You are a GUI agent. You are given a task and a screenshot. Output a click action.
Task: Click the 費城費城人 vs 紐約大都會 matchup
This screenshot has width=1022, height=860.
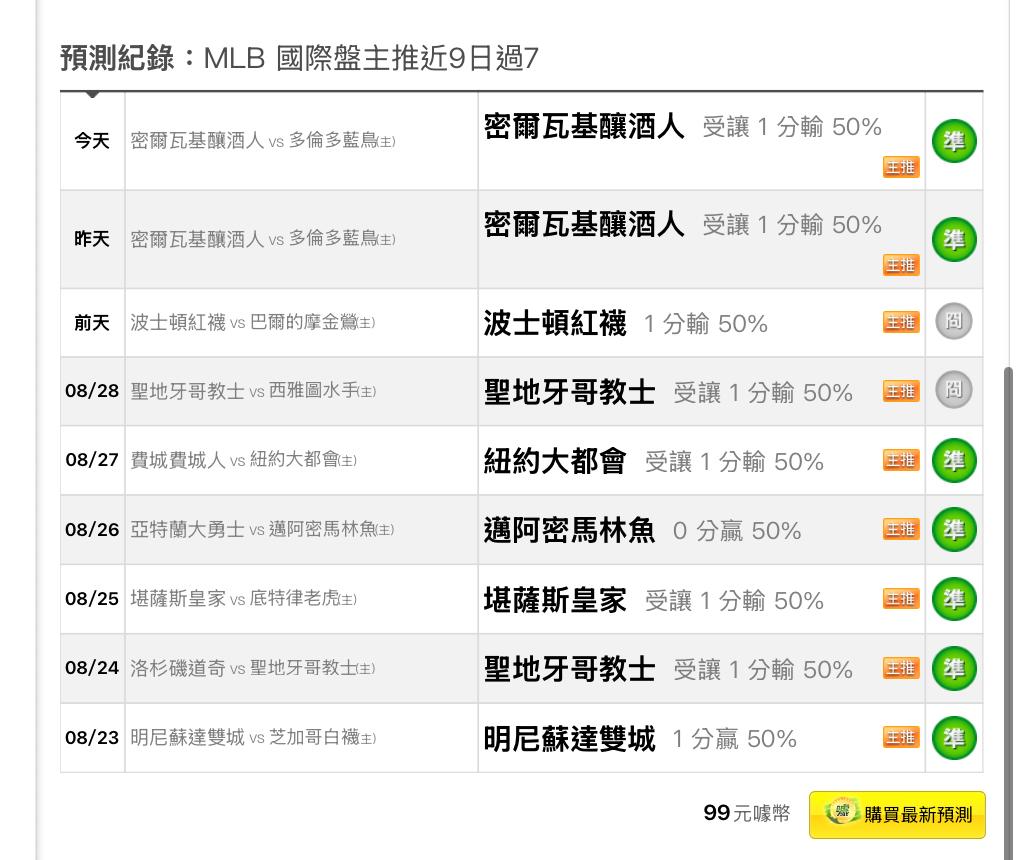243,460
